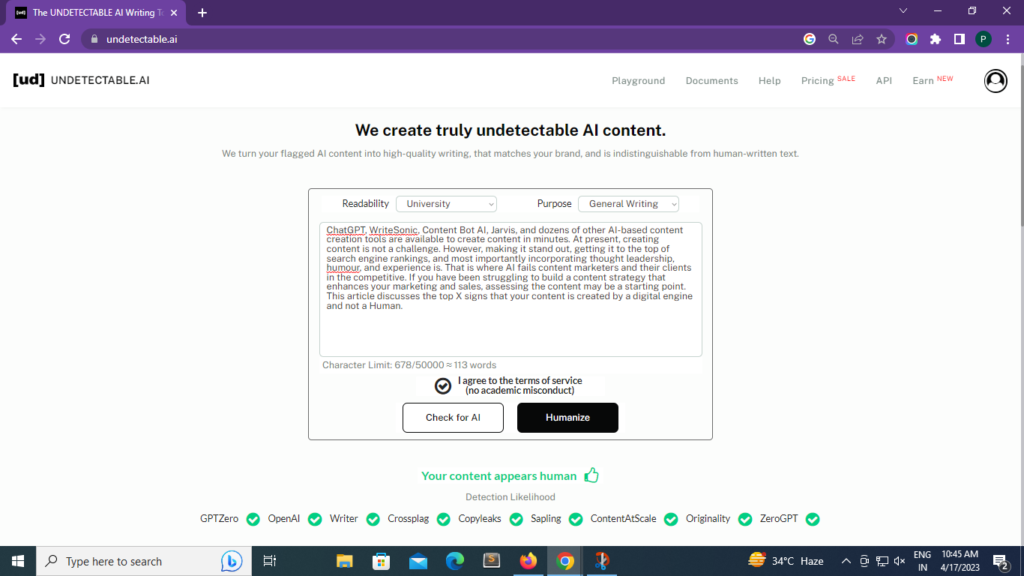Click the Writer green checkmark
The height and width of the screenshot is (576, 1024).
373,519
